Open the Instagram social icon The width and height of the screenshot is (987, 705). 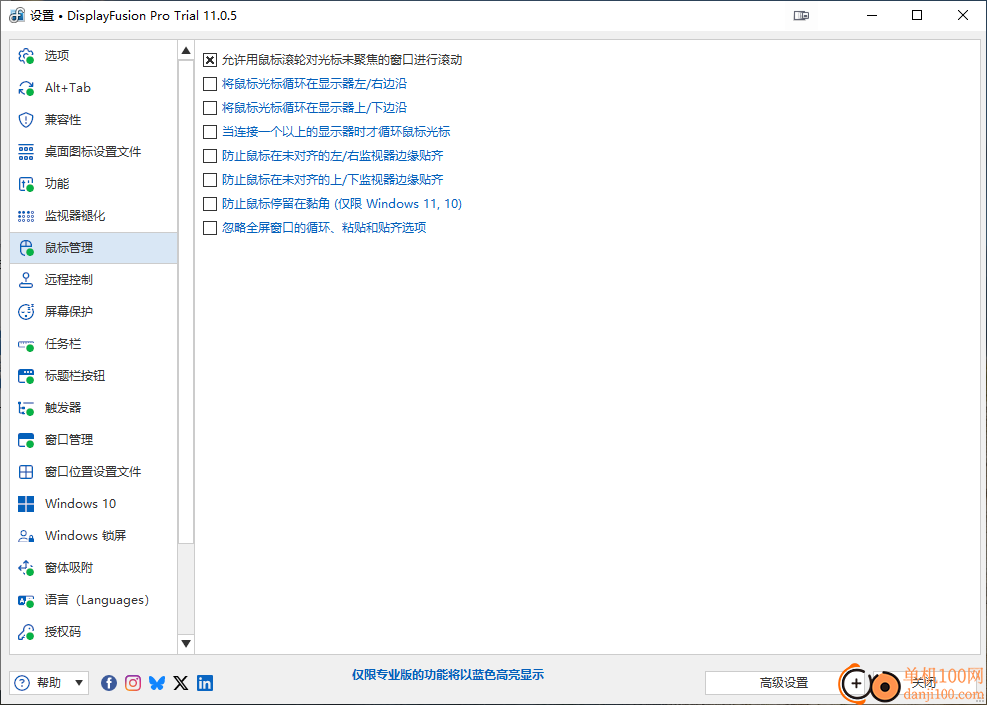(x=133, y=682)
